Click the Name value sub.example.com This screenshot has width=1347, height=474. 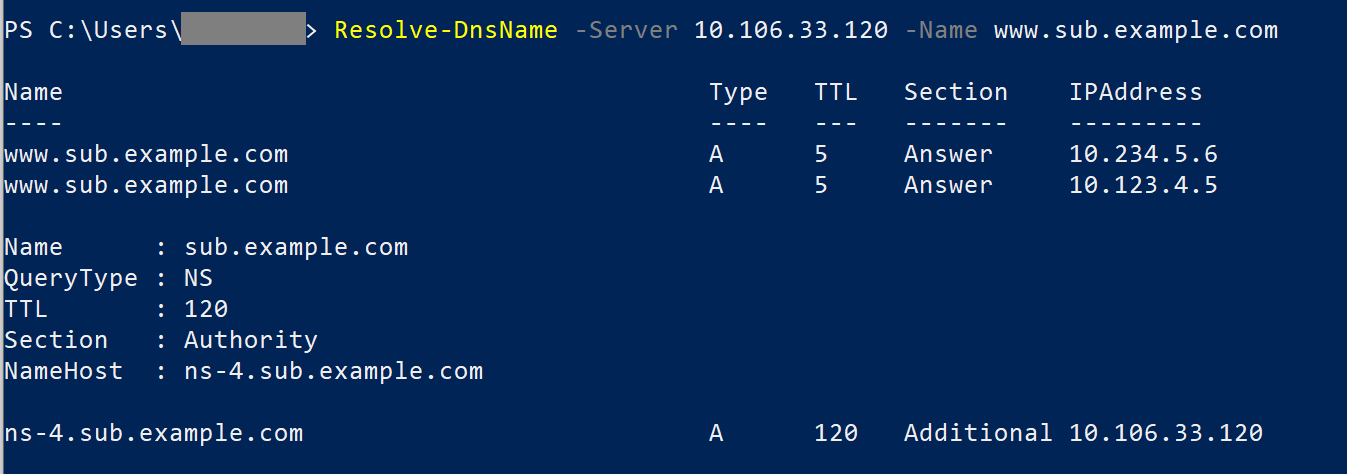pos(295,248)
